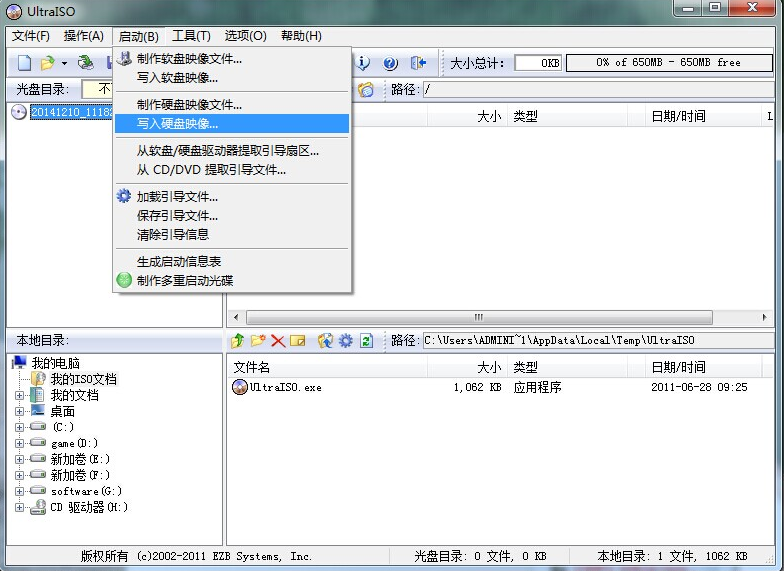
Task: Expand the 新加卷(E:) drive node
Action: [x=20, y=460]
